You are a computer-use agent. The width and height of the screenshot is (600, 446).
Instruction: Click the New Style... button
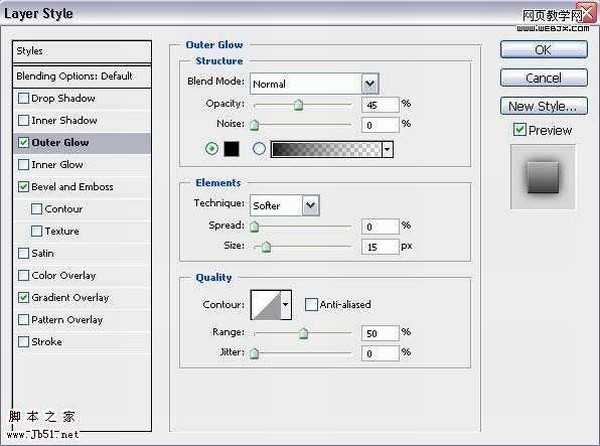[x=541, y=106]
